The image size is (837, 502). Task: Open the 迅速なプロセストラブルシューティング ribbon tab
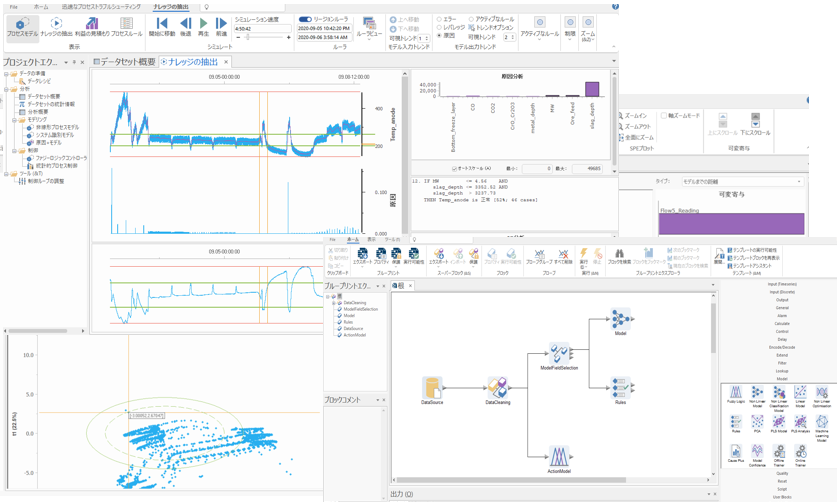click(x=100, y=7)
